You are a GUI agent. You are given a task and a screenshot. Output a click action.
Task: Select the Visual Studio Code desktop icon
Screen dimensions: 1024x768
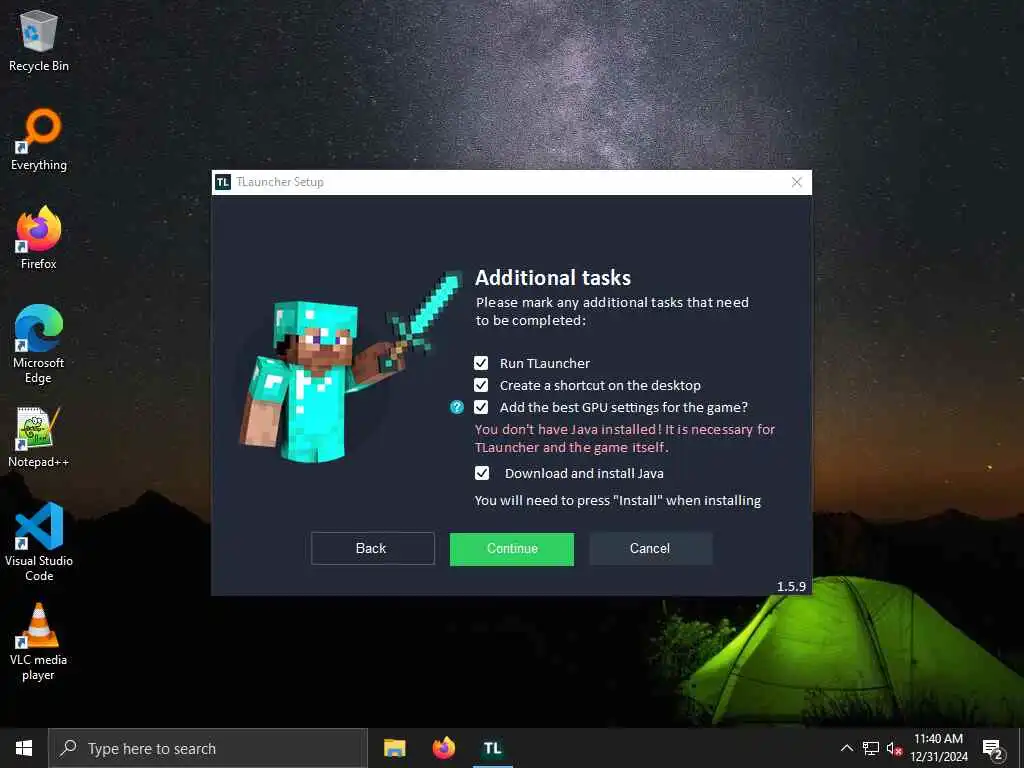39,542
